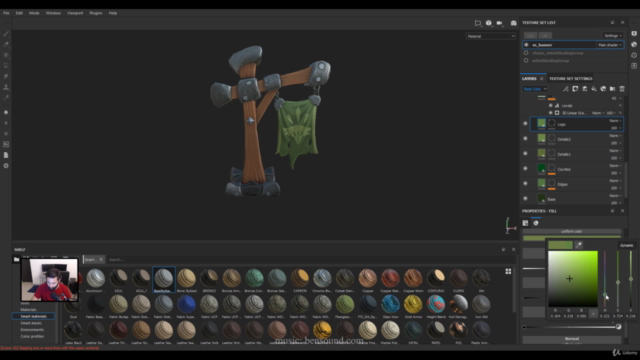Select the Polygon Fill tool
640x360 pixels.
[x=6, y=65]
